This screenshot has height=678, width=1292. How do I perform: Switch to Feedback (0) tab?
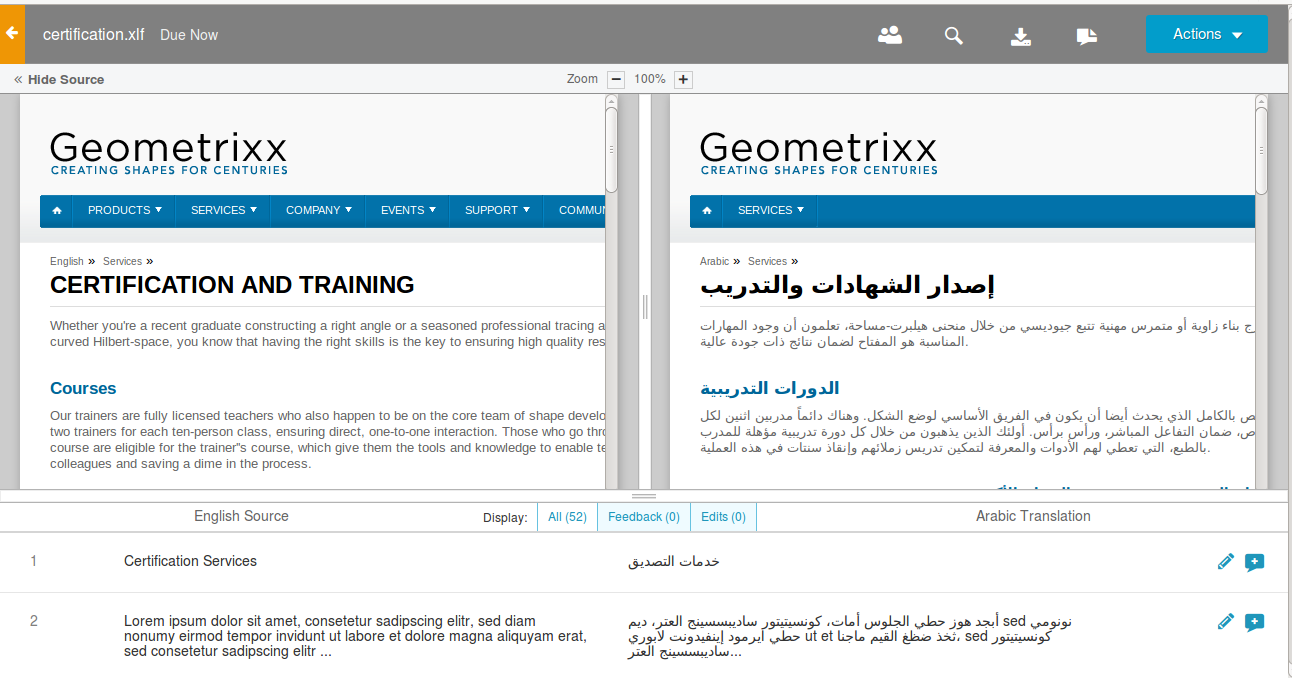[643, 517]
